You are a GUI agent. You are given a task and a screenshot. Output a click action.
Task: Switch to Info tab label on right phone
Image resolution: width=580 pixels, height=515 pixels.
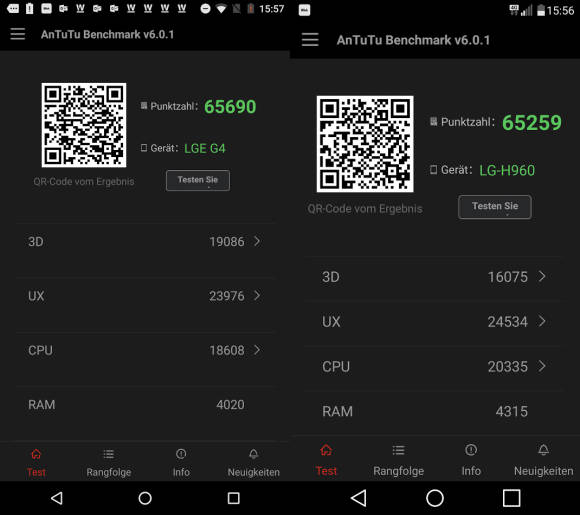pos(471,471)
